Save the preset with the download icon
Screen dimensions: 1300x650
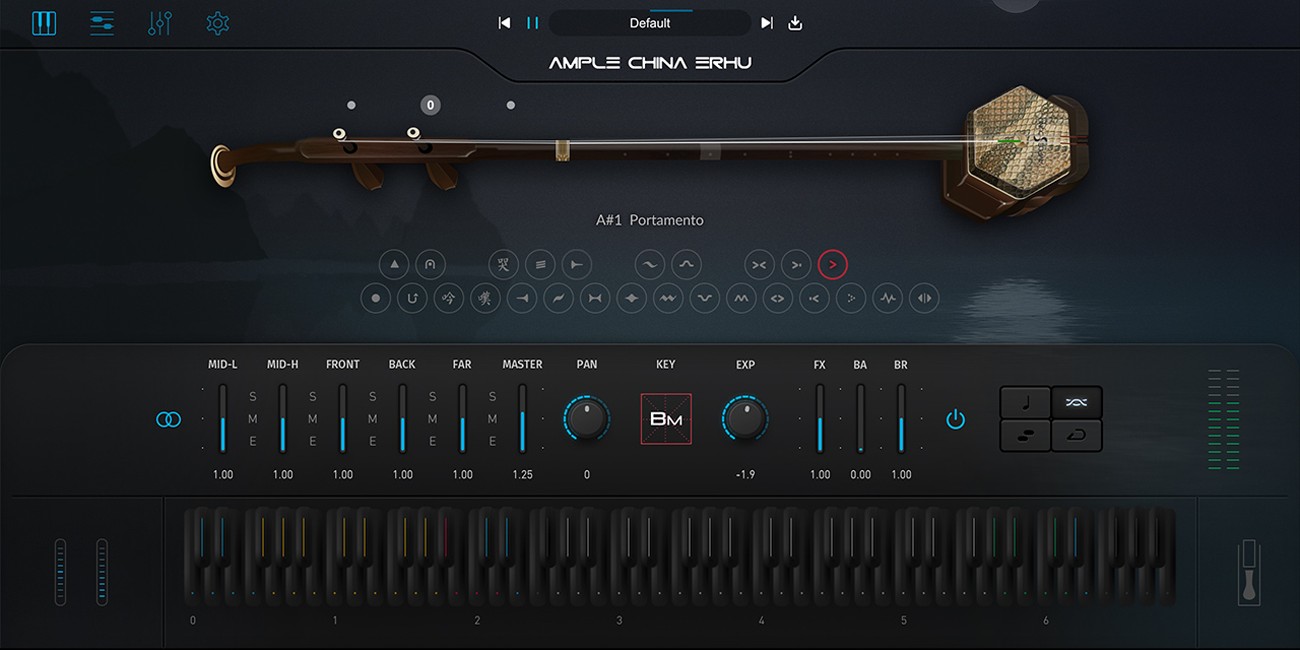pos(796,23)
